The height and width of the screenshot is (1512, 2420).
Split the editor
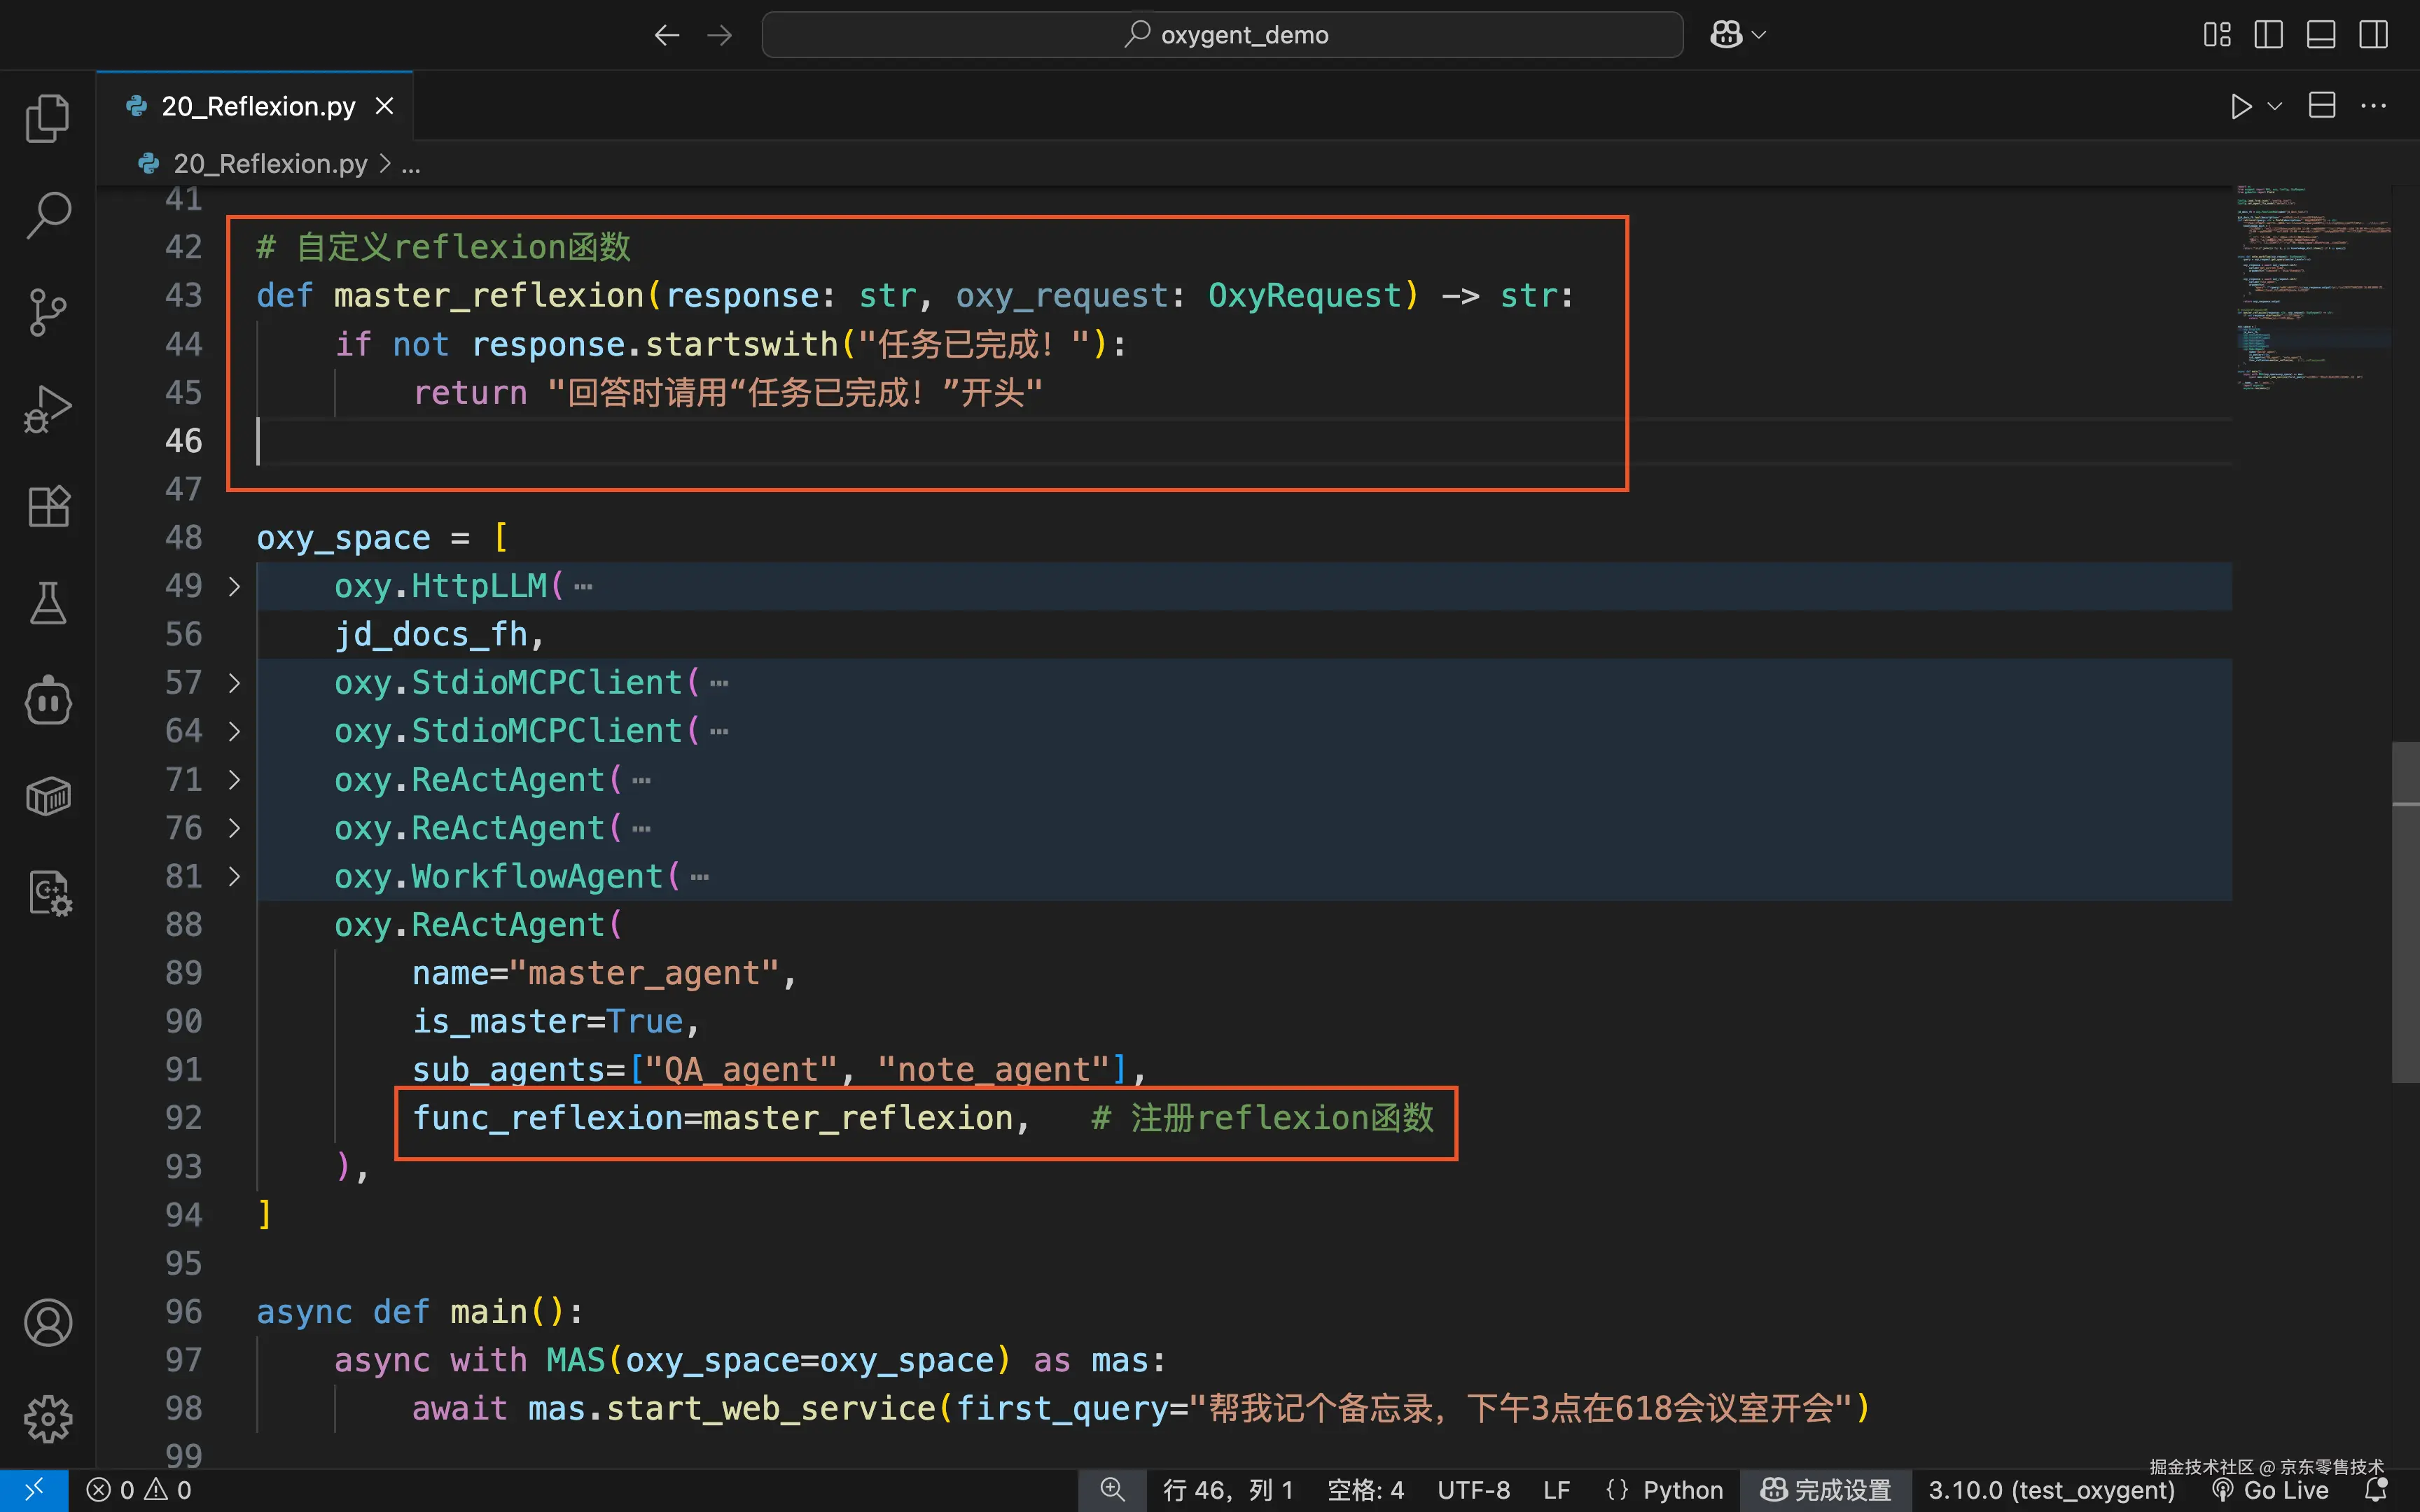[x=2322, y=106]
